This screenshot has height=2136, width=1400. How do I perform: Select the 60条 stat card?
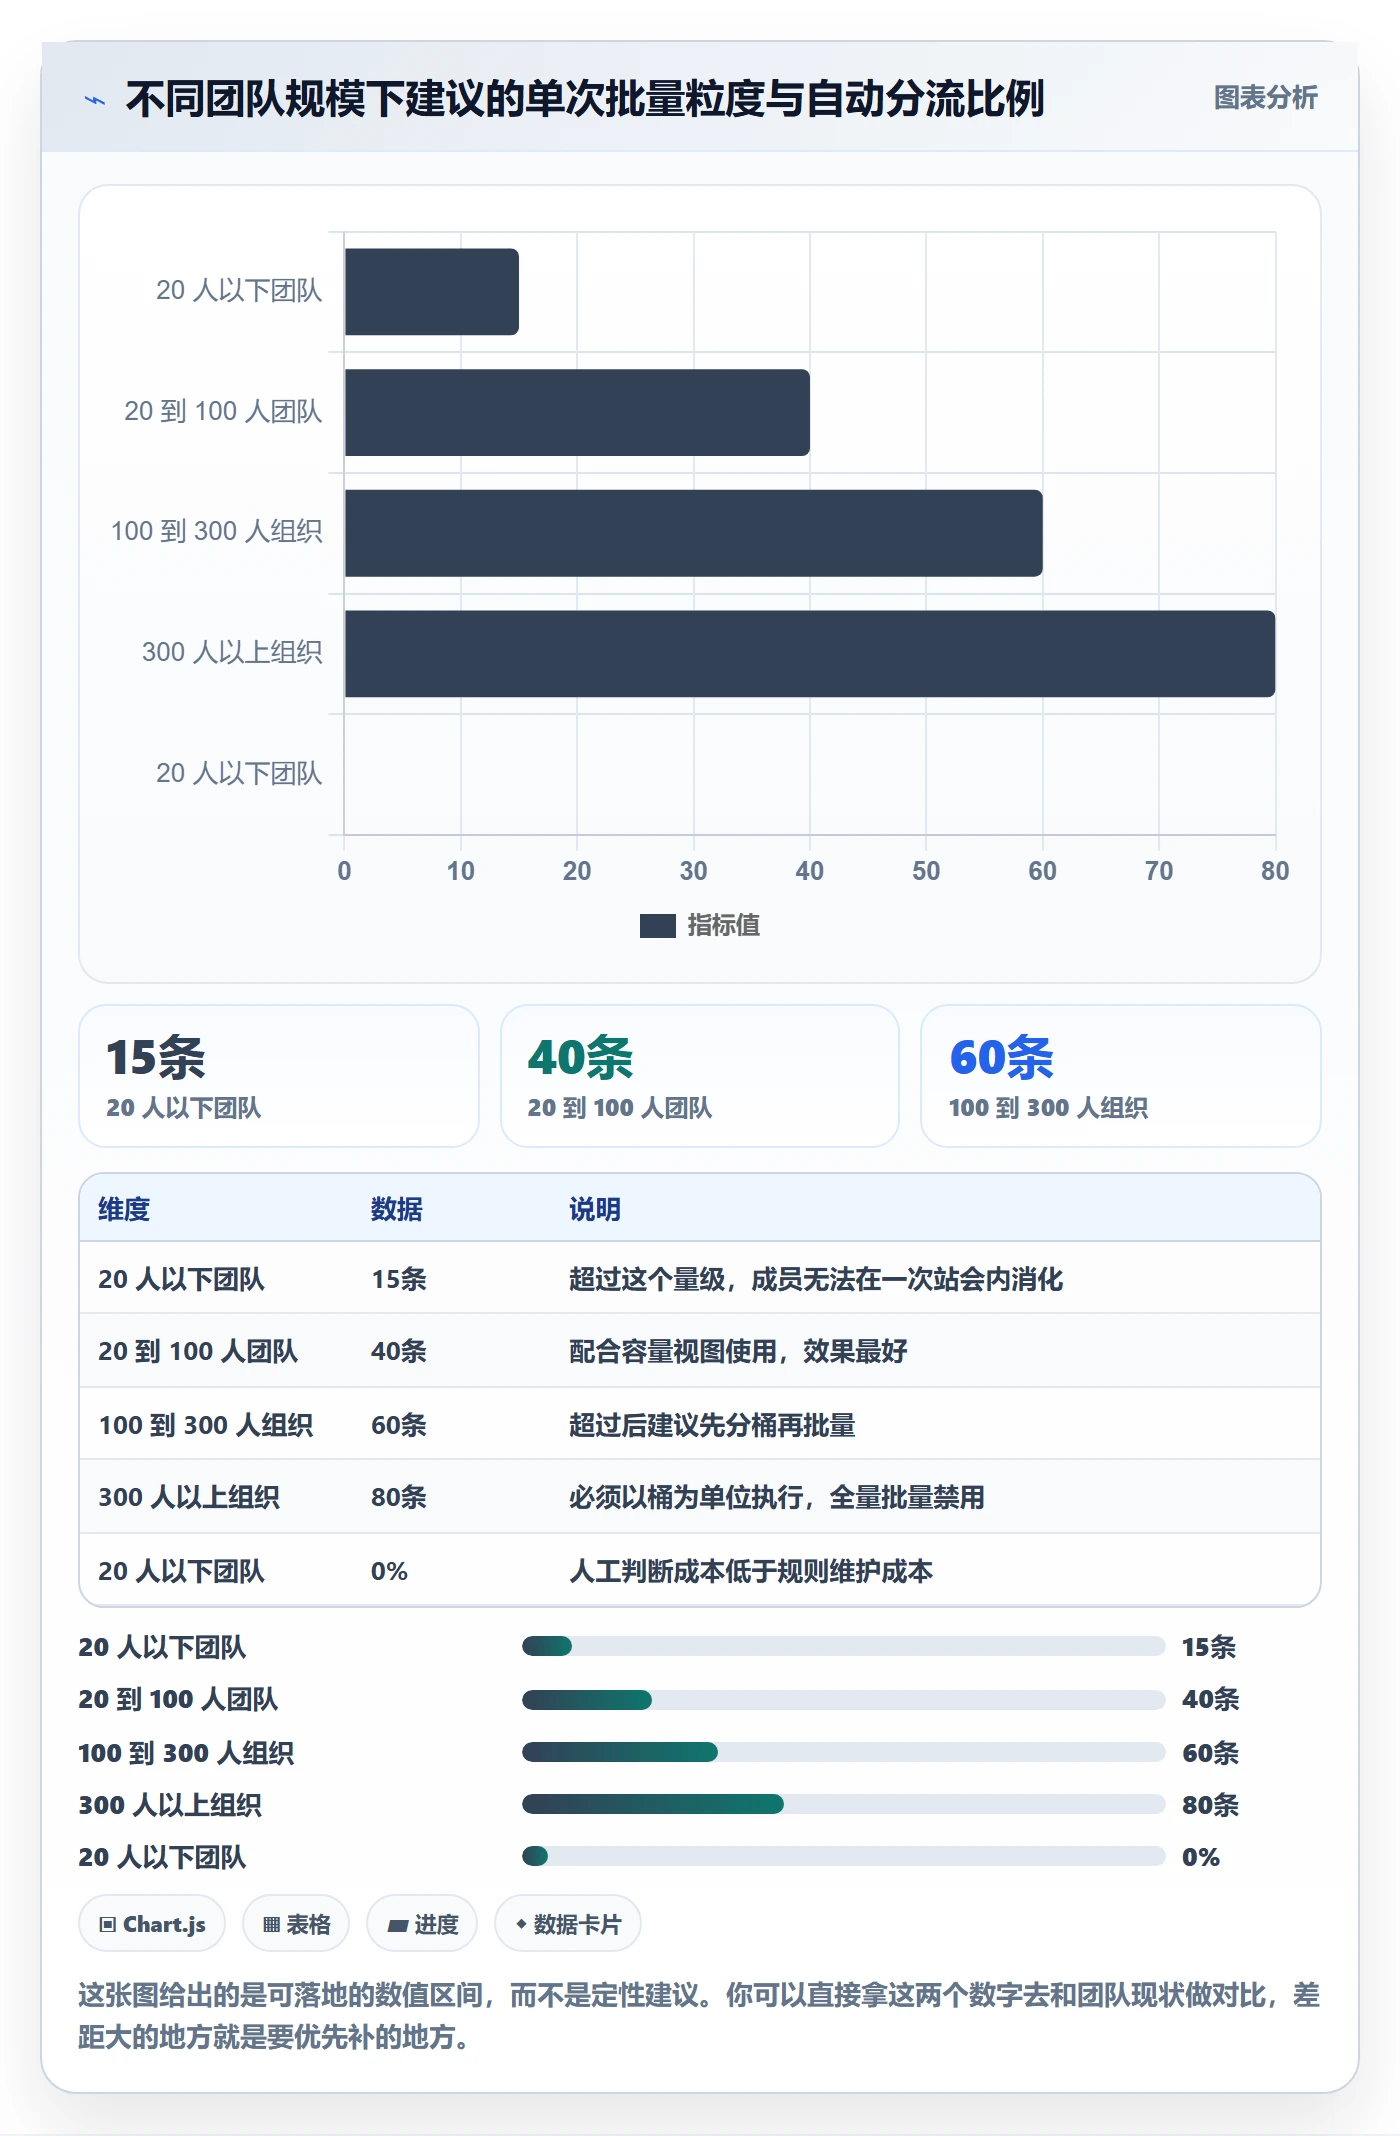coord(1121,1076)
